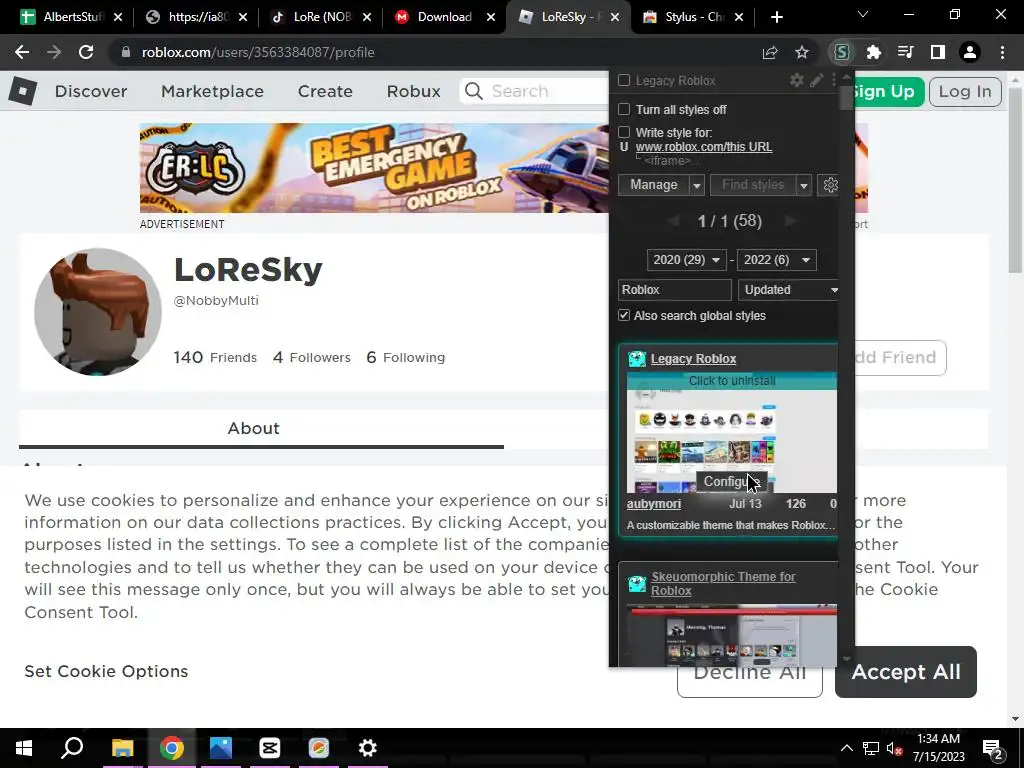
Task: Show hidden system tray icons
Action: pos(846,748)
